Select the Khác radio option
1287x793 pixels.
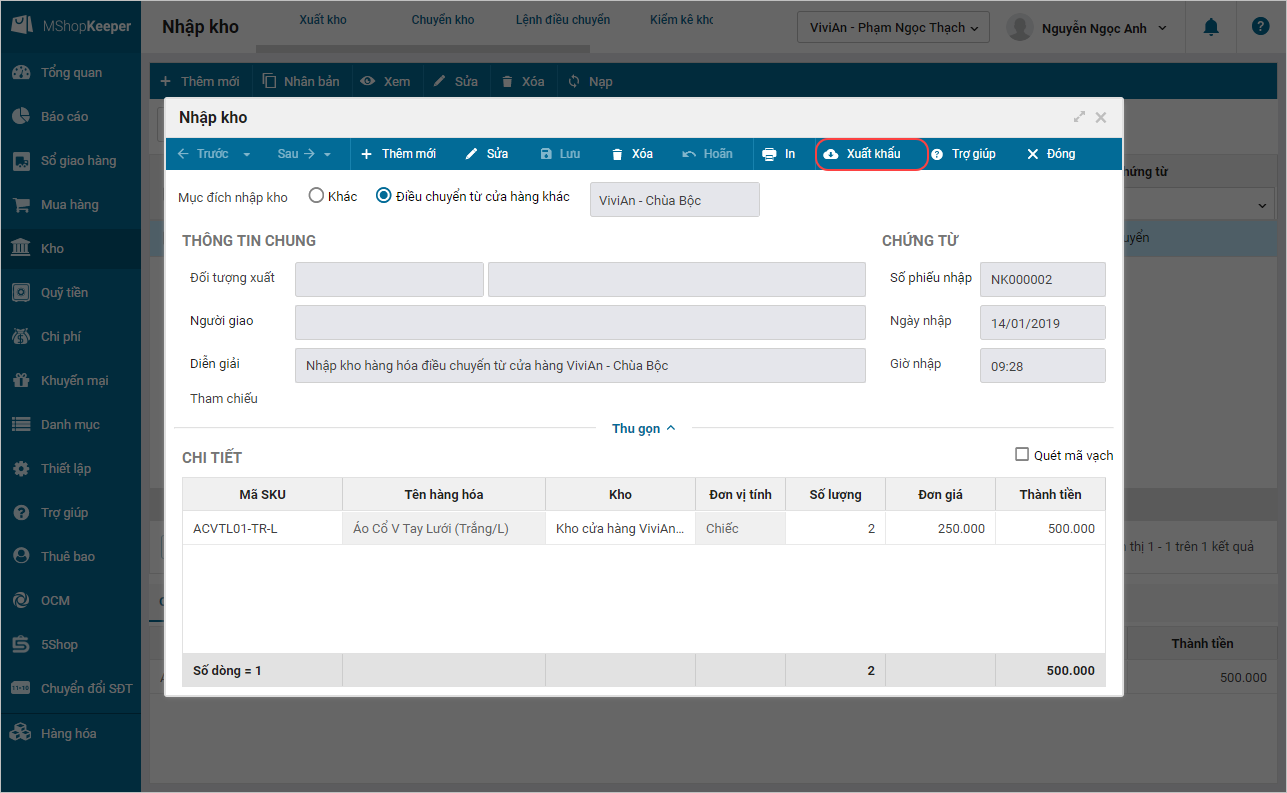tap(316, 196)
